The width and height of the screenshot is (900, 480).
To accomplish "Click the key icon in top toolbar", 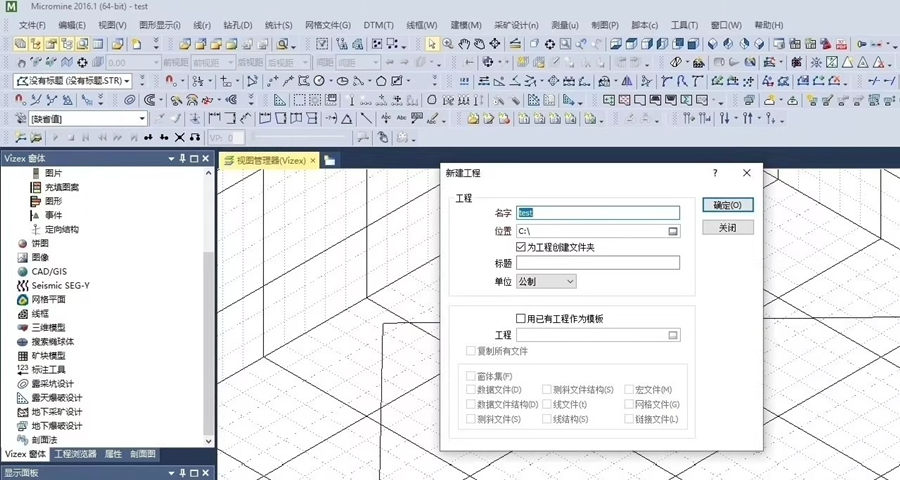I will tap(862, 44).
